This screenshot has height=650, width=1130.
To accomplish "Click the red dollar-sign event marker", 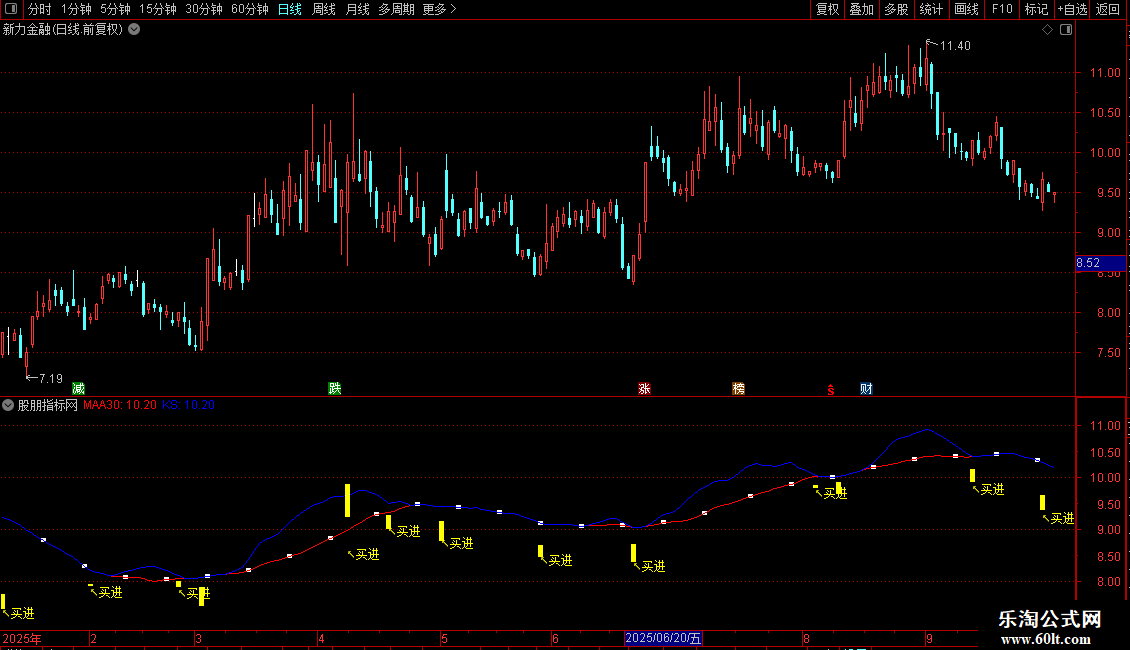I will [831, 389].
